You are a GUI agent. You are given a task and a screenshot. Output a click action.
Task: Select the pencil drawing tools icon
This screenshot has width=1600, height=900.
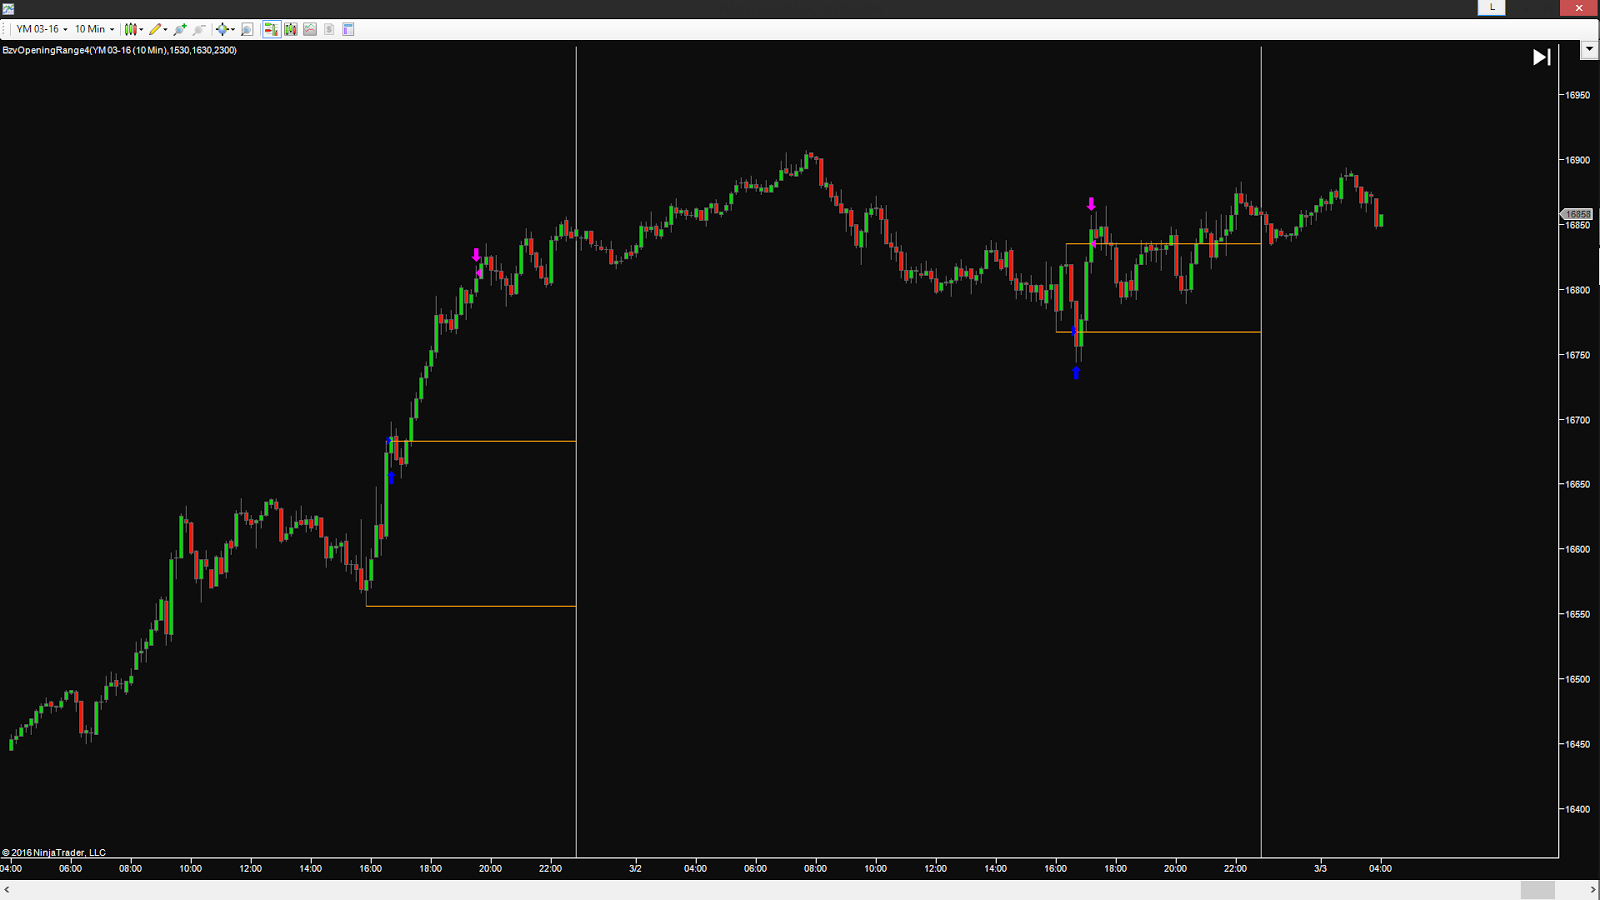click(x=155, y=29)
